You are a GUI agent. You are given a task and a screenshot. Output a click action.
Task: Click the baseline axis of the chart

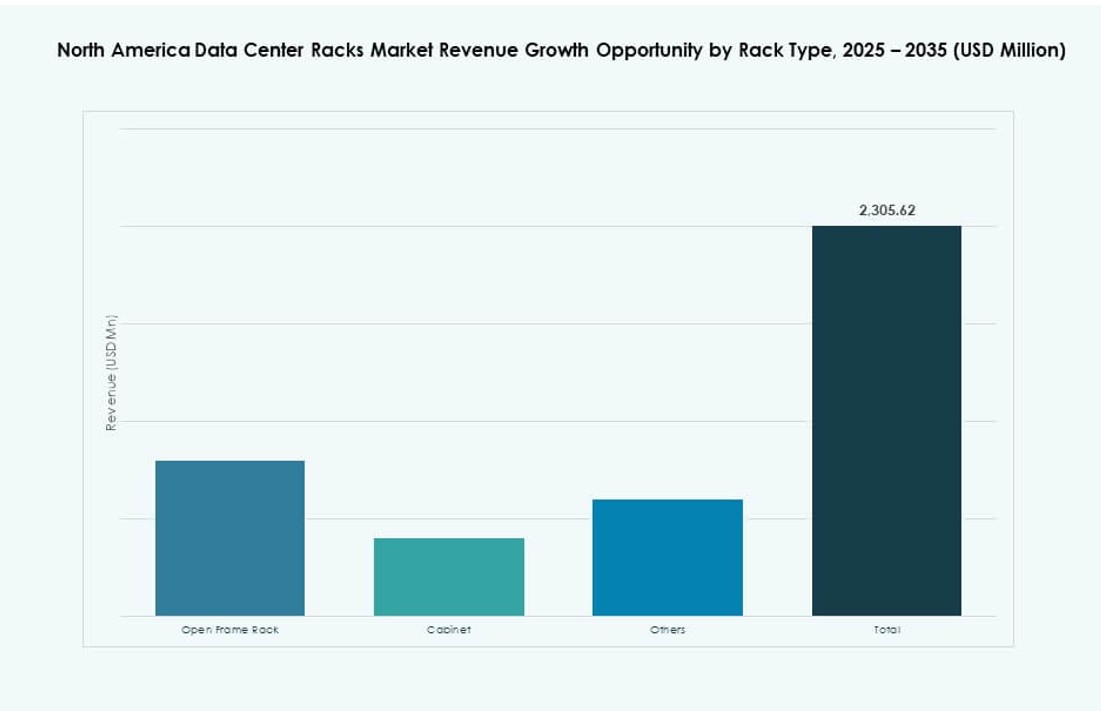550,617
